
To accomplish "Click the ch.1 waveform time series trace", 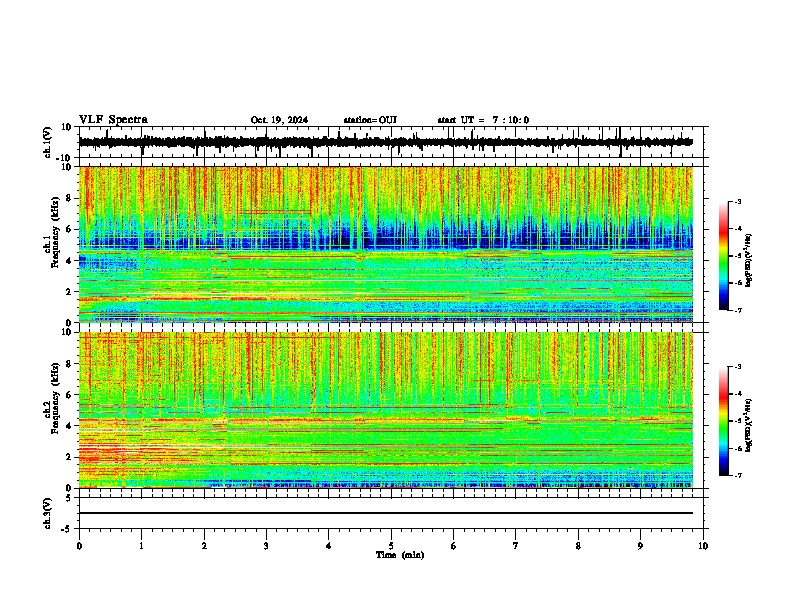I will (385, 142).
